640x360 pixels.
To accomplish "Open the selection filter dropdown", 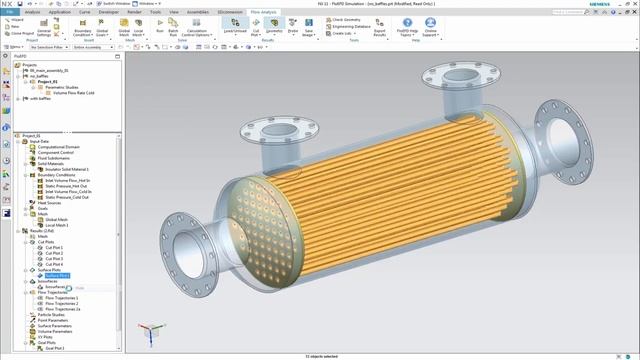I will (x=49, y=47).
